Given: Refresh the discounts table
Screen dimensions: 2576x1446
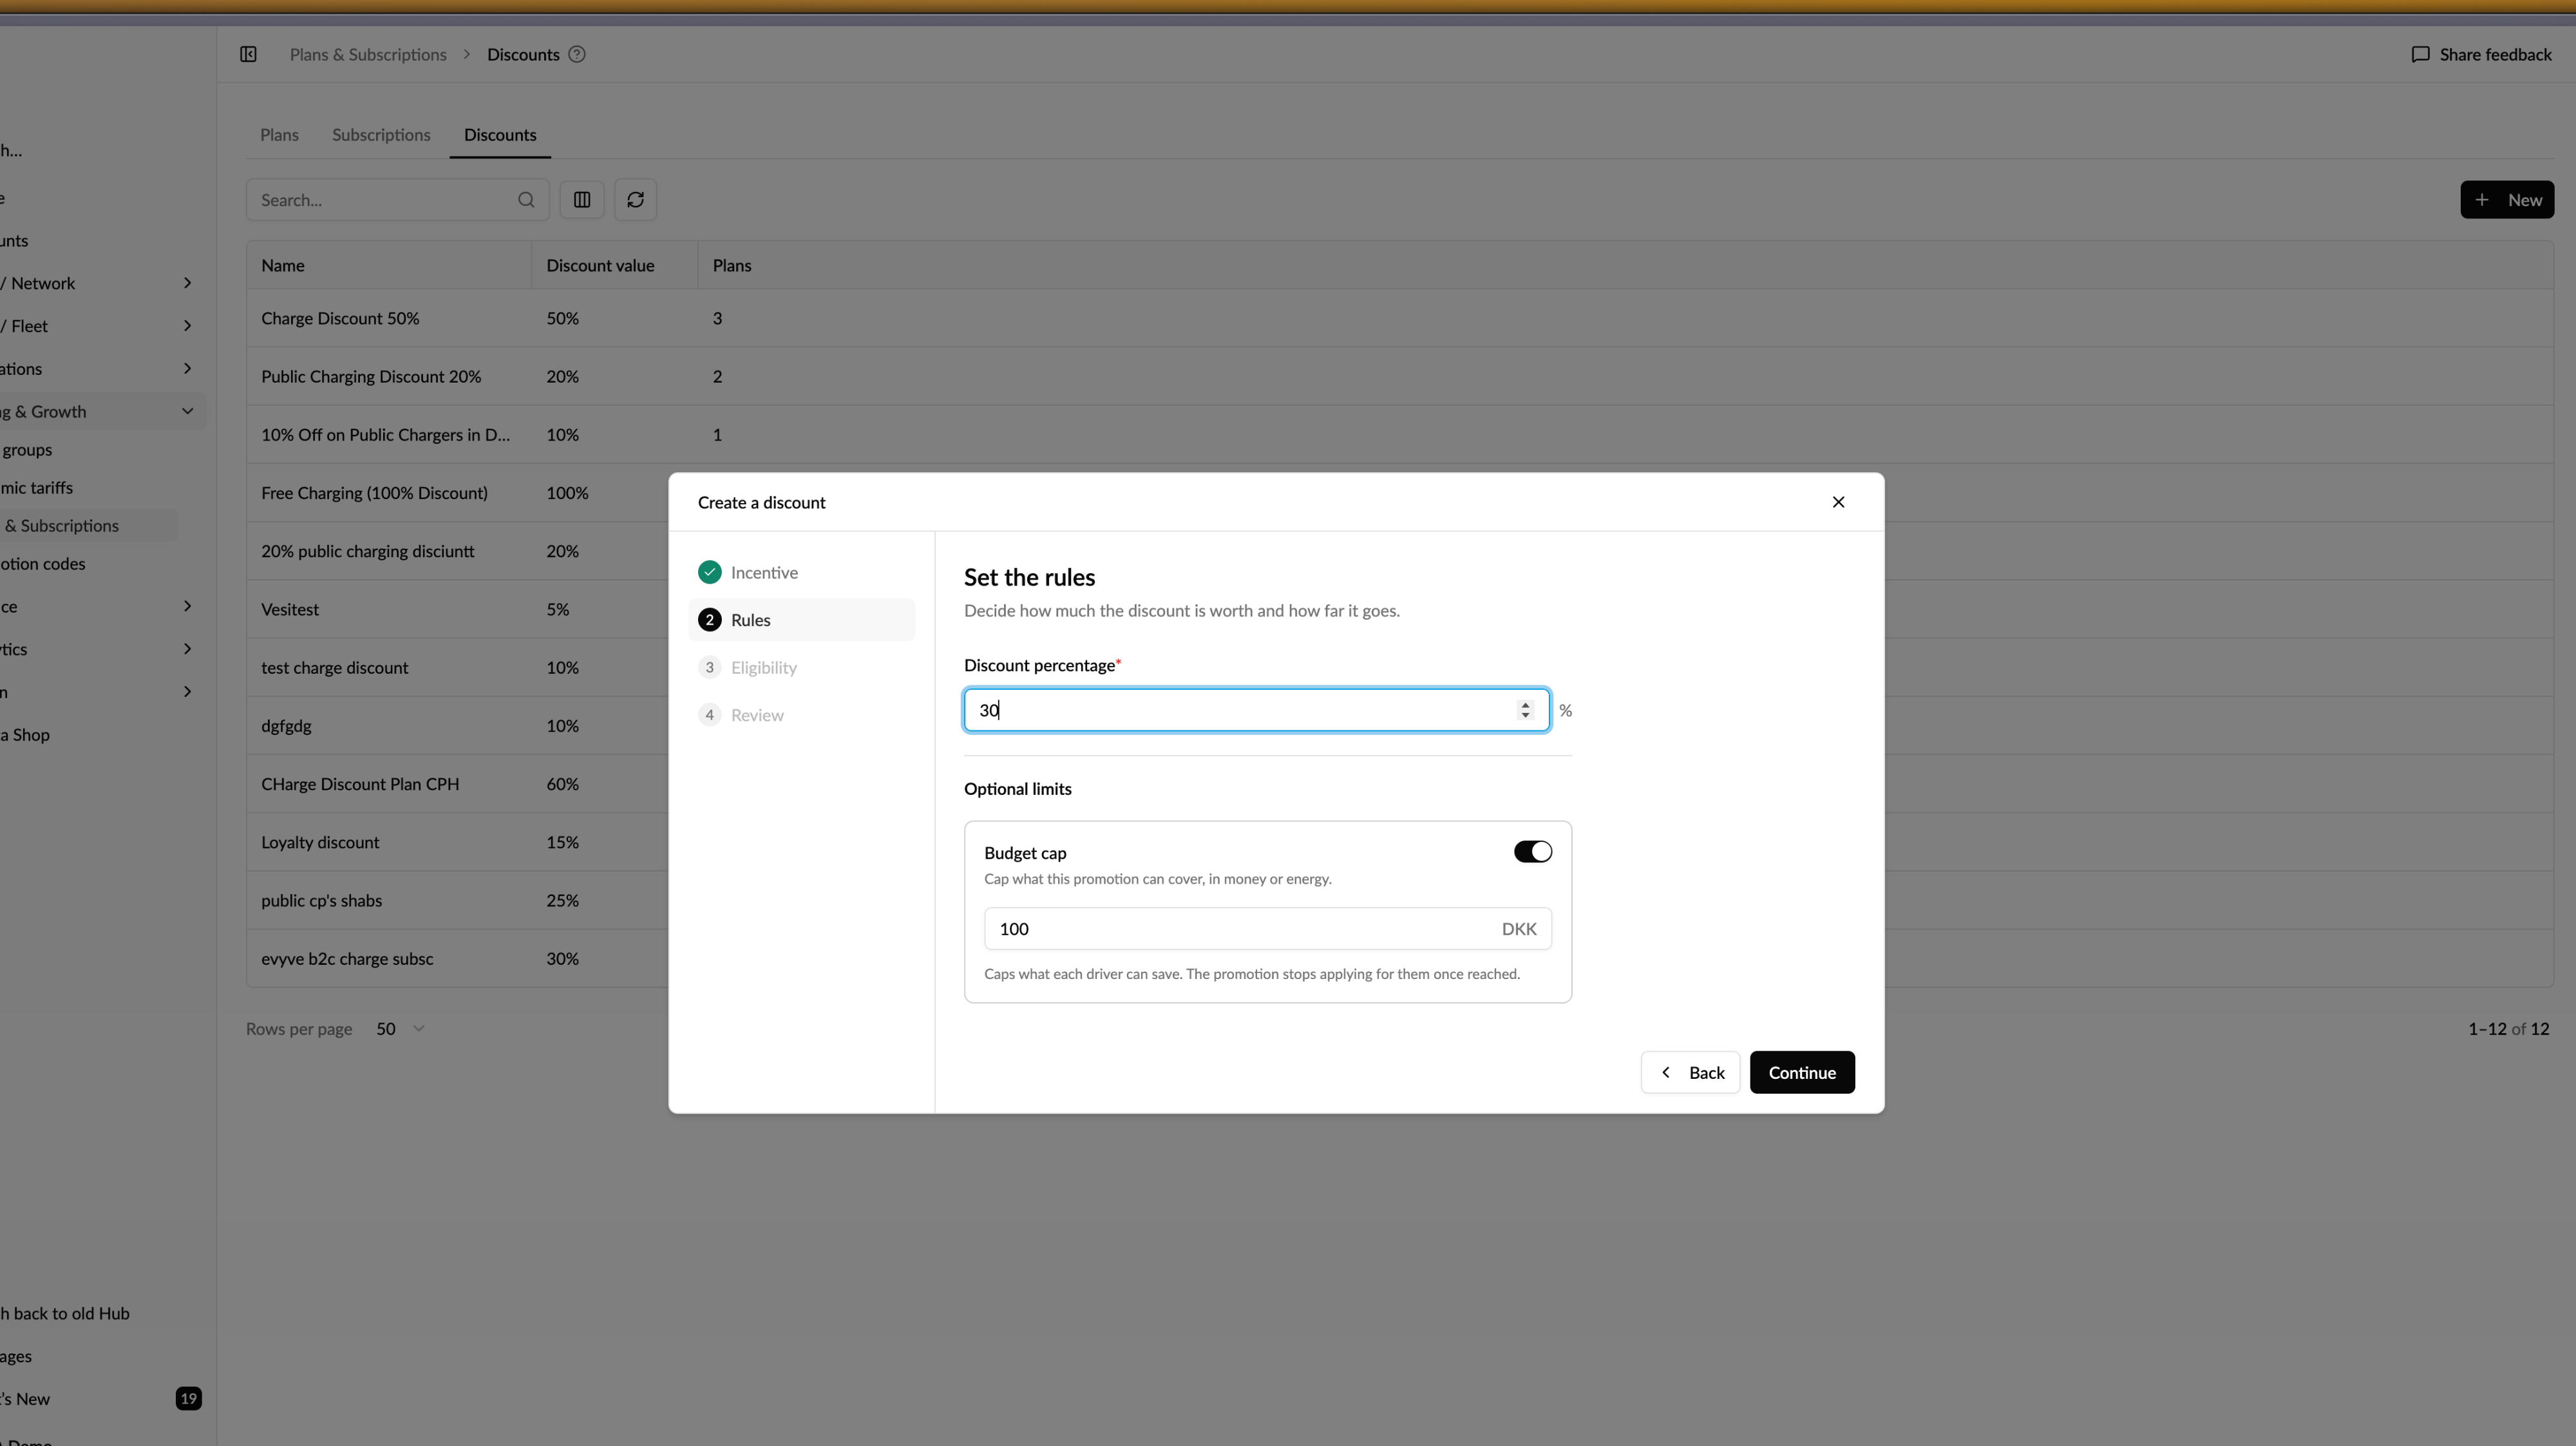Looking at the screenshot, I should (635, 200).
